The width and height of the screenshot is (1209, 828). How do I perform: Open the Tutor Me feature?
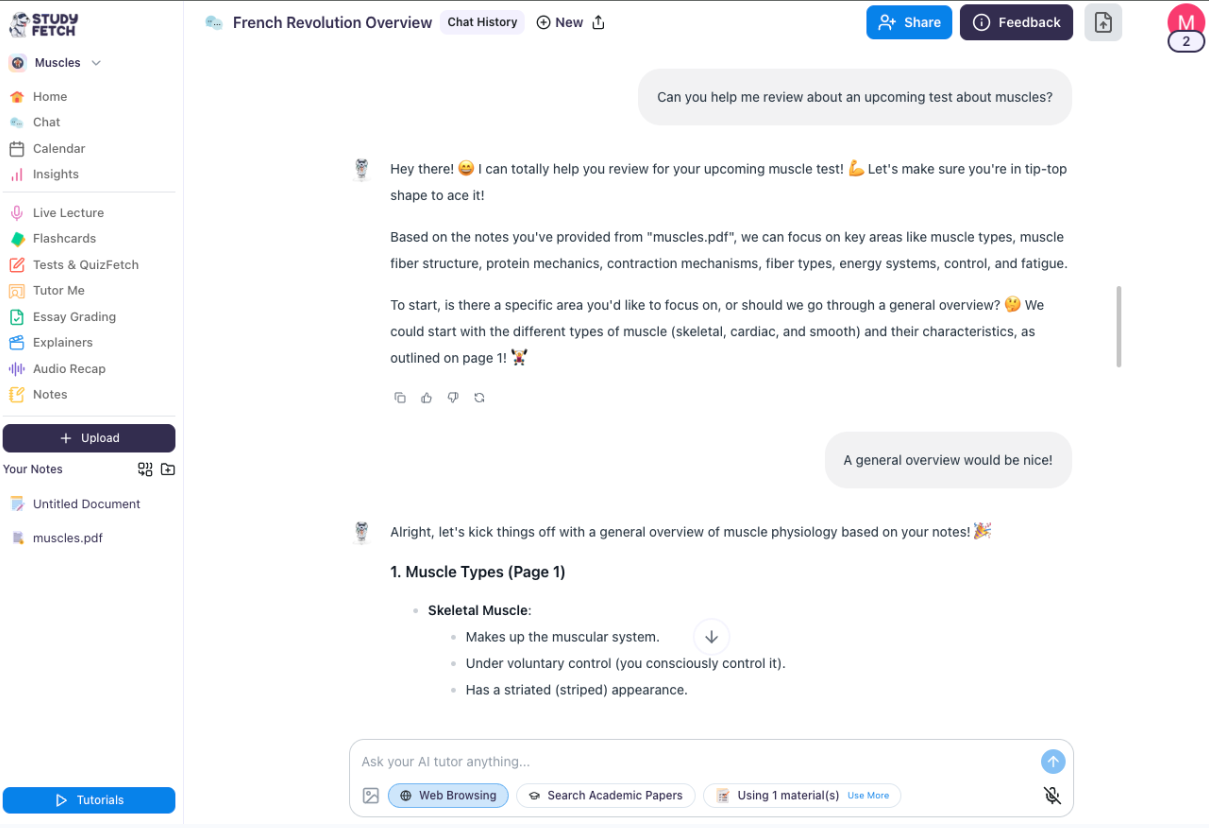coord(57,290)
